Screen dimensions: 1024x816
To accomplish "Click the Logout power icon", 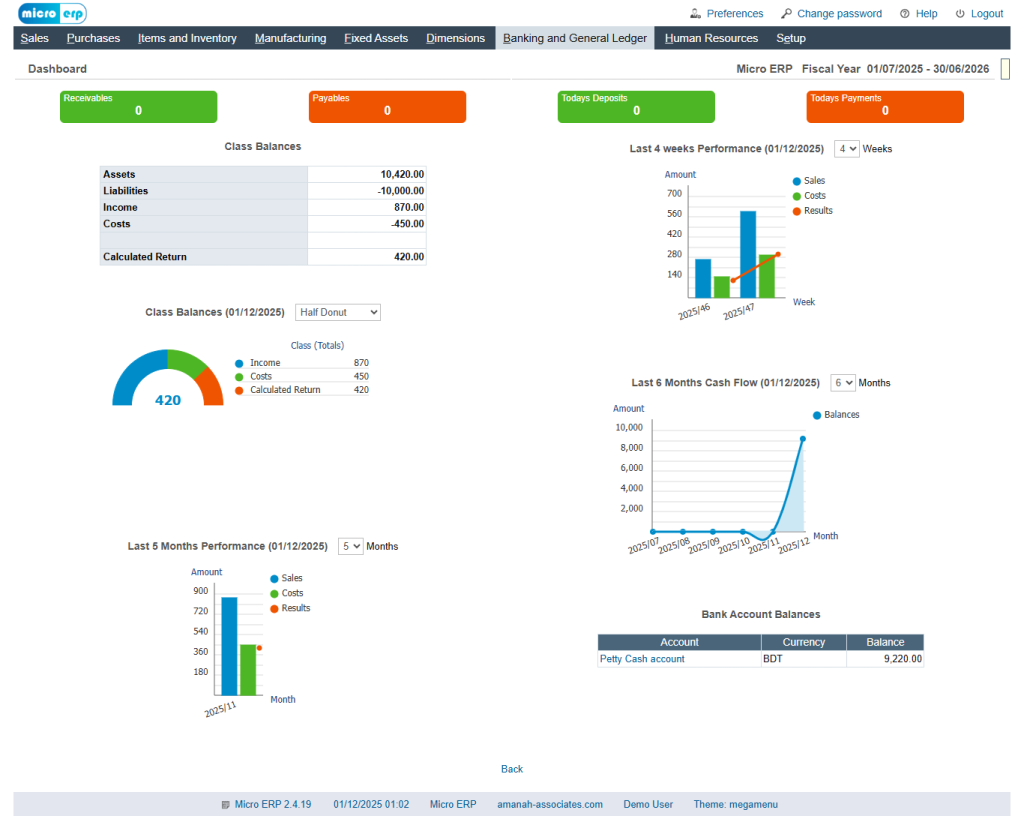I will (x=960, y=14).
